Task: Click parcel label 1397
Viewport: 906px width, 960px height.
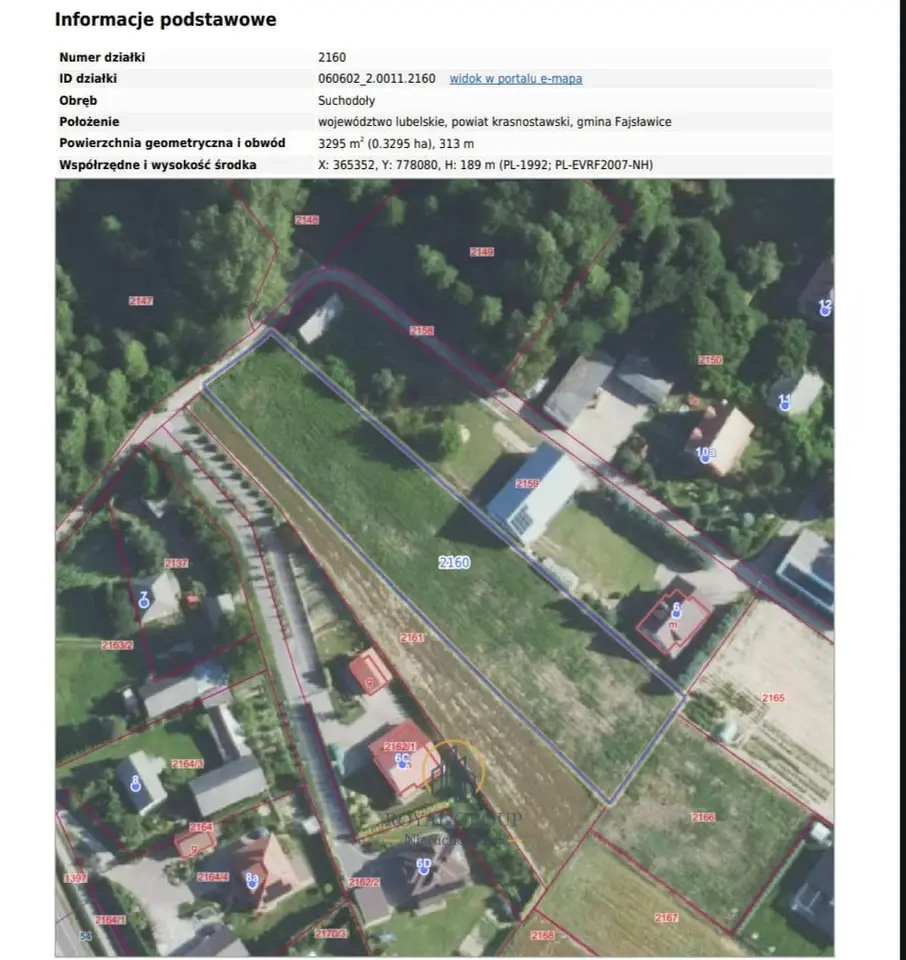Action: point(75,879)
